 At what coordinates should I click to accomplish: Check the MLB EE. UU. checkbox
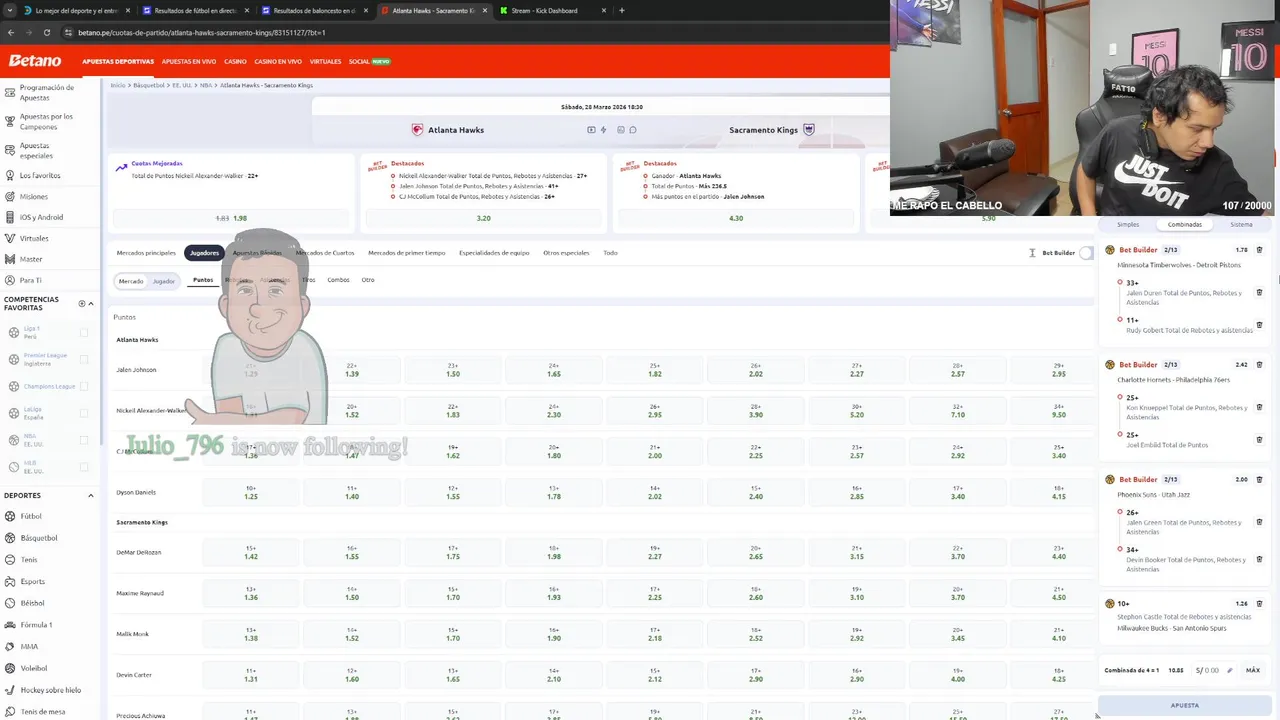pyautogui.click(x=84, y=467)
